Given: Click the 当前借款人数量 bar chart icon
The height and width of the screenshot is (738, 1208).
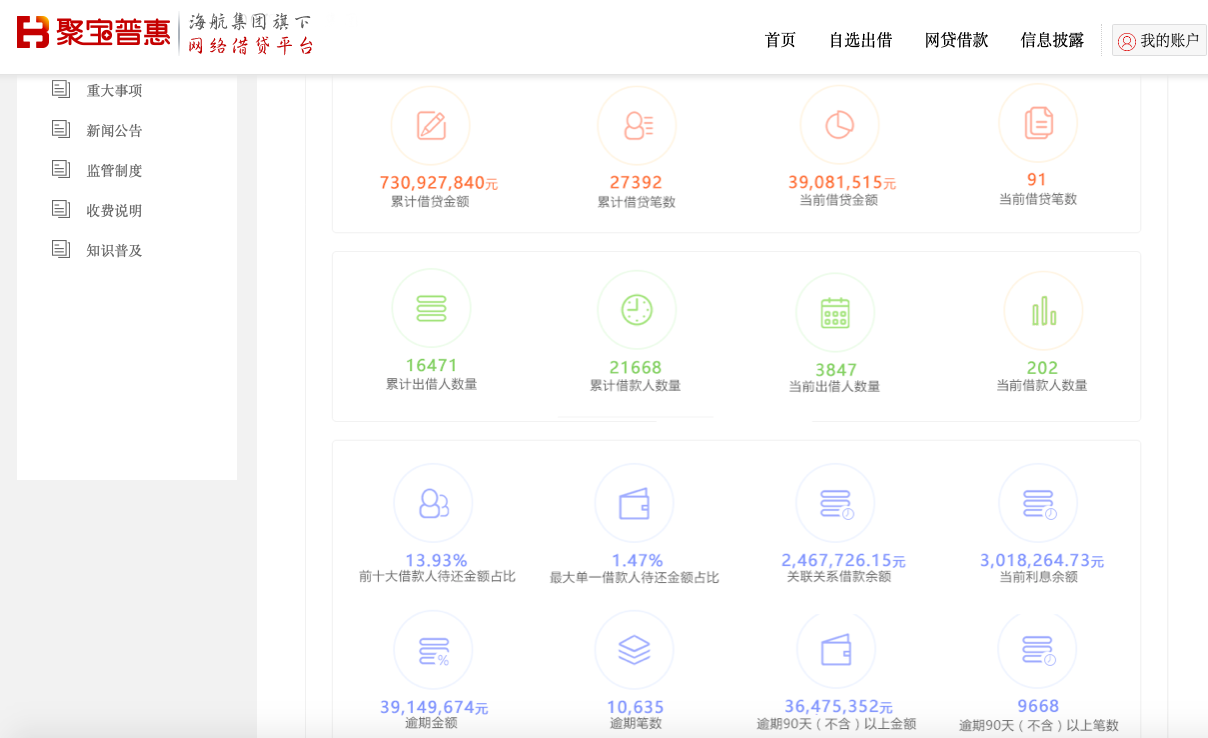Looking at the screenshot, I should point(1043,311).
